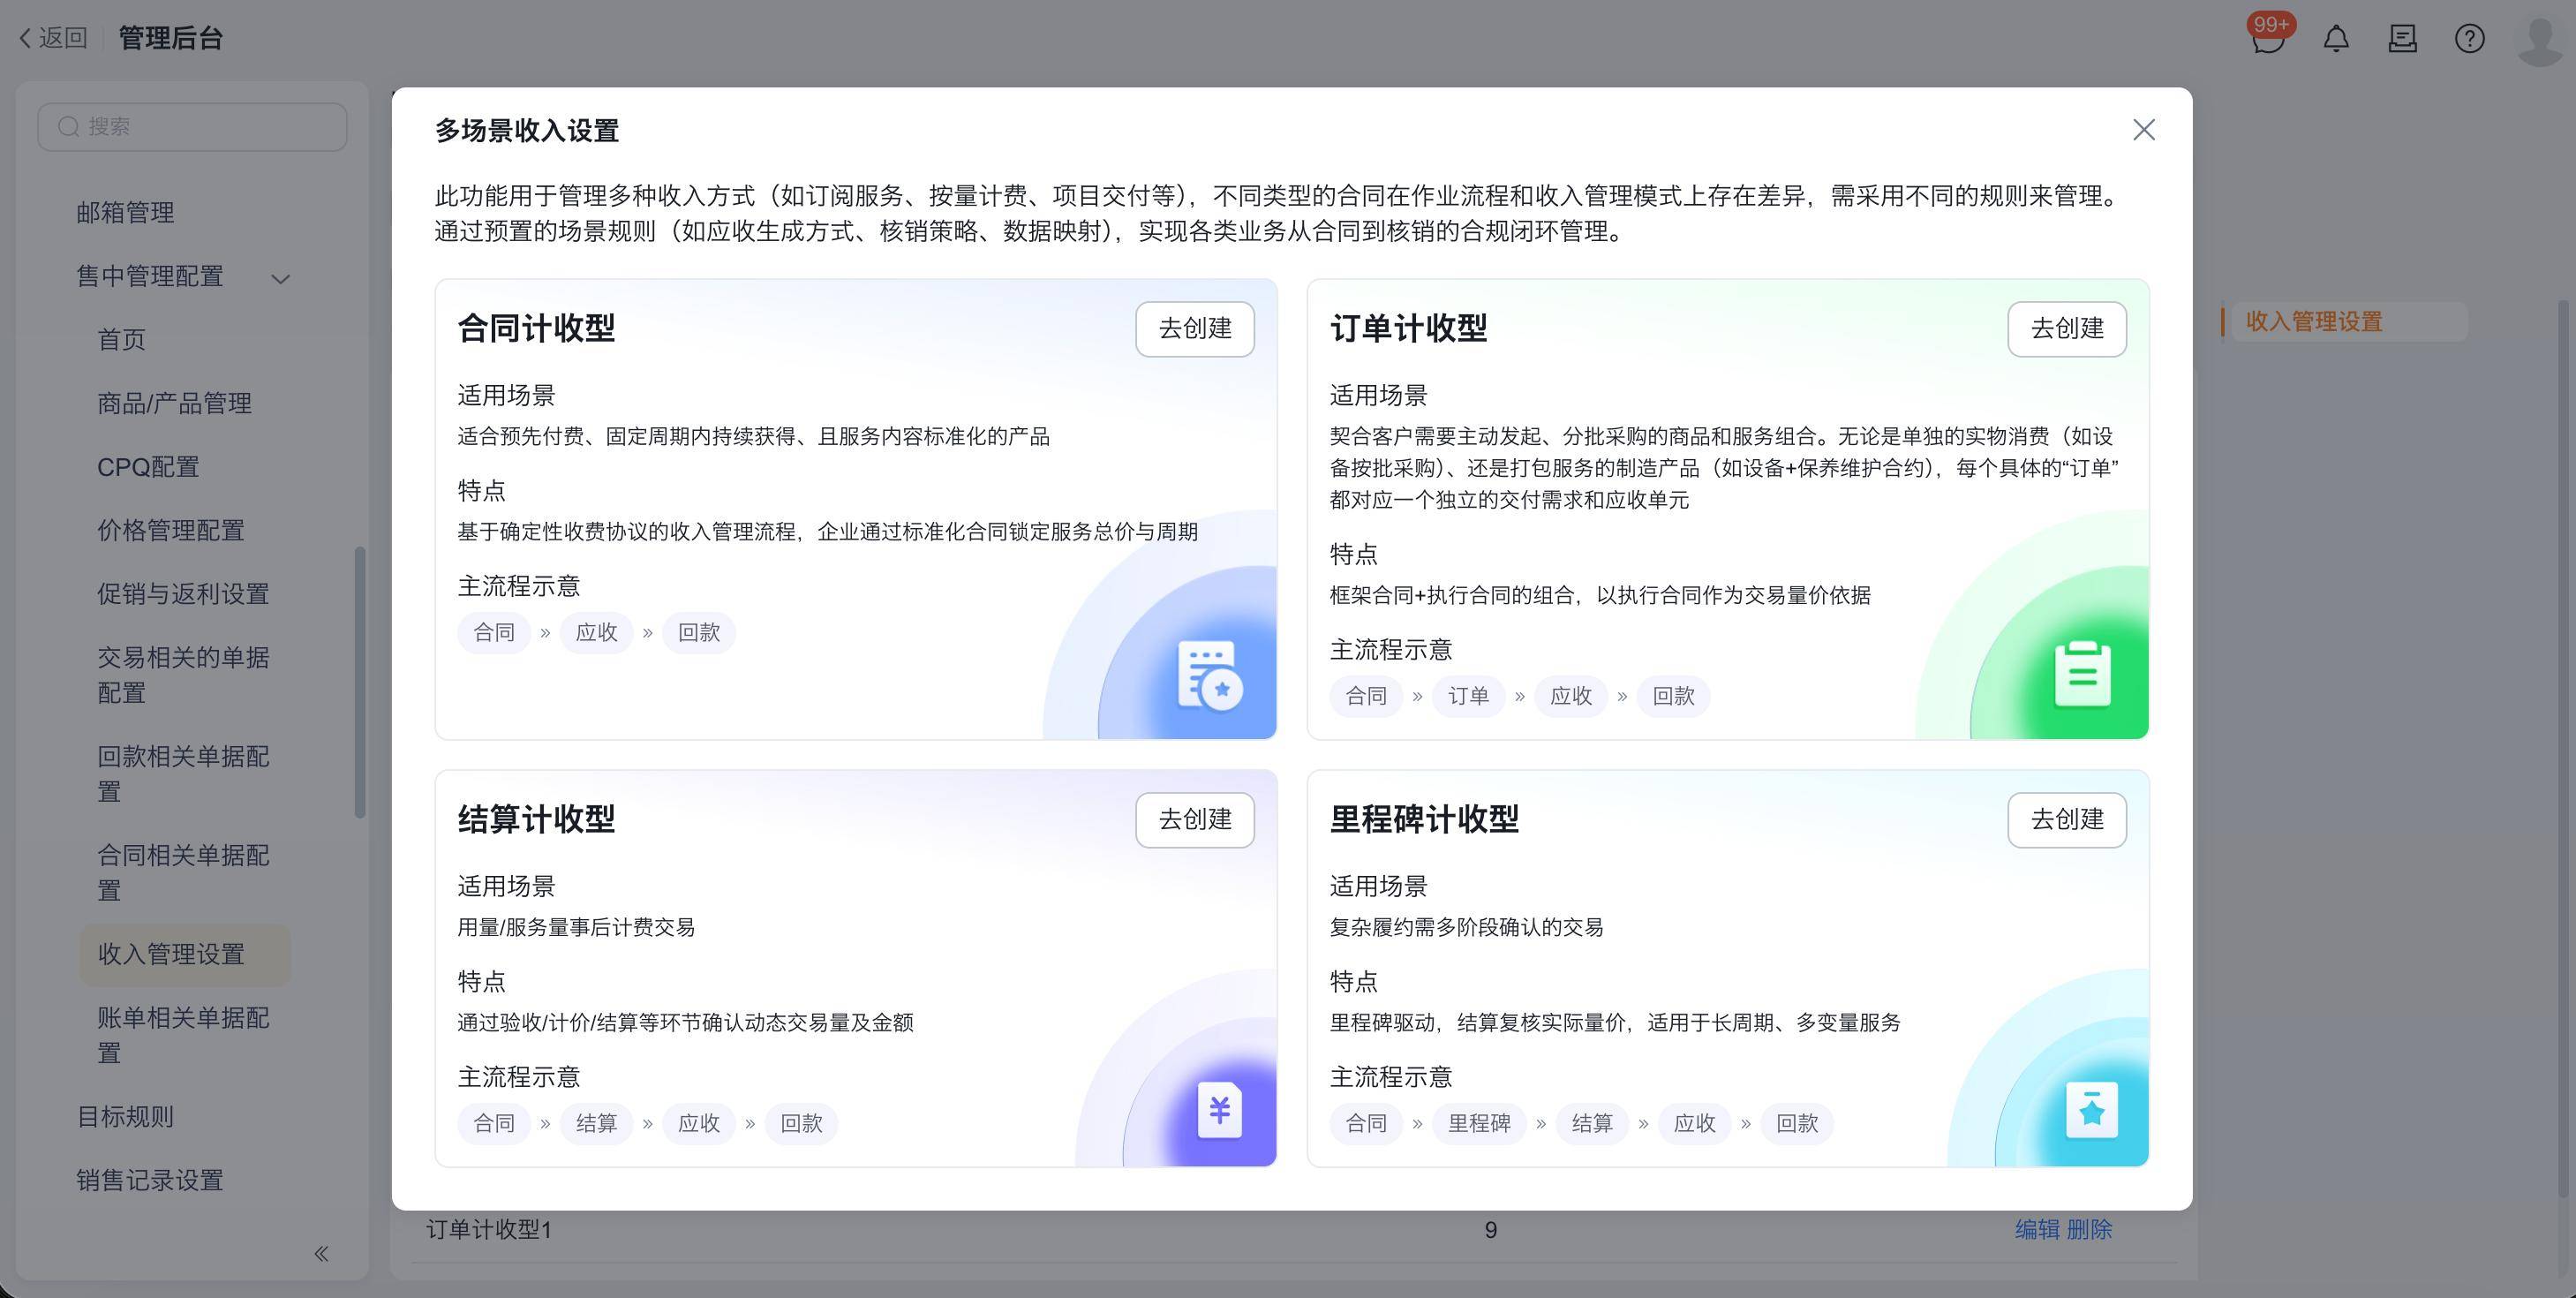This screenshot has height=1298, width=2576.
Task: Collapse the sidebar with the double-chevron icon
Action: (321, 1253)
